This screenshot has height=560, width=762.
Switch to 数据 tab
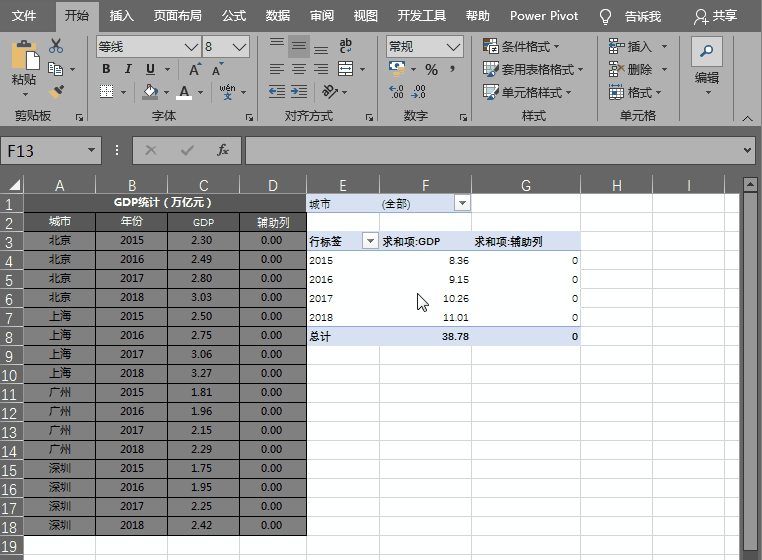(x=277, y=16)
